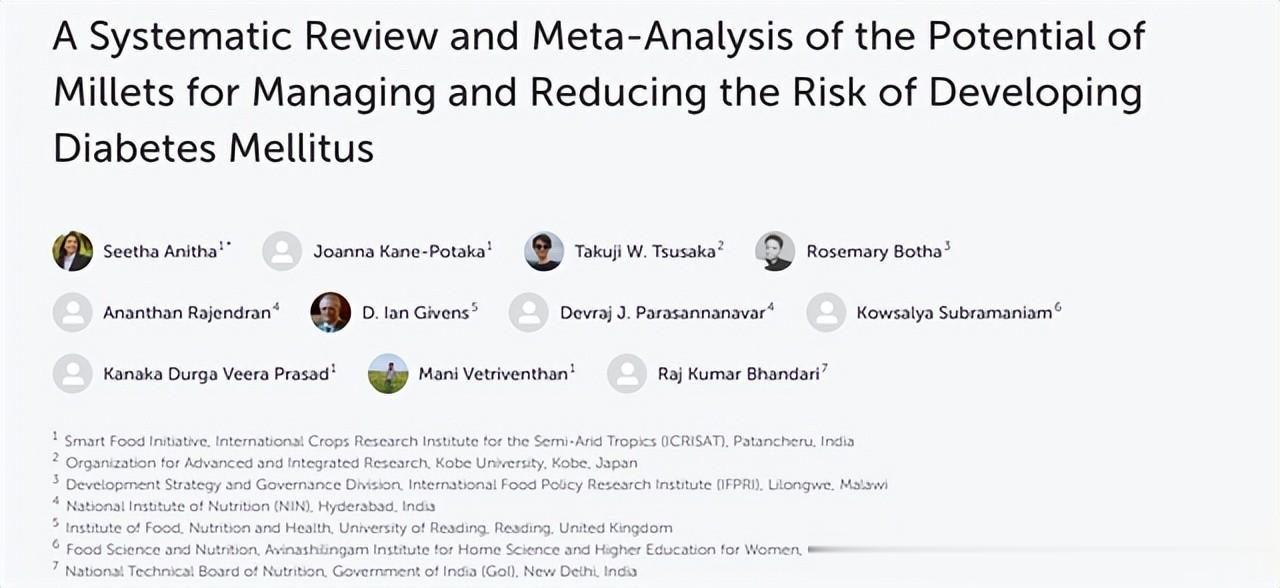This screenshot has height=588, width=1280.
Task: Click Devraj J. Parasannanavar's placeholder avatar
Action: click(x=528, y=312)
